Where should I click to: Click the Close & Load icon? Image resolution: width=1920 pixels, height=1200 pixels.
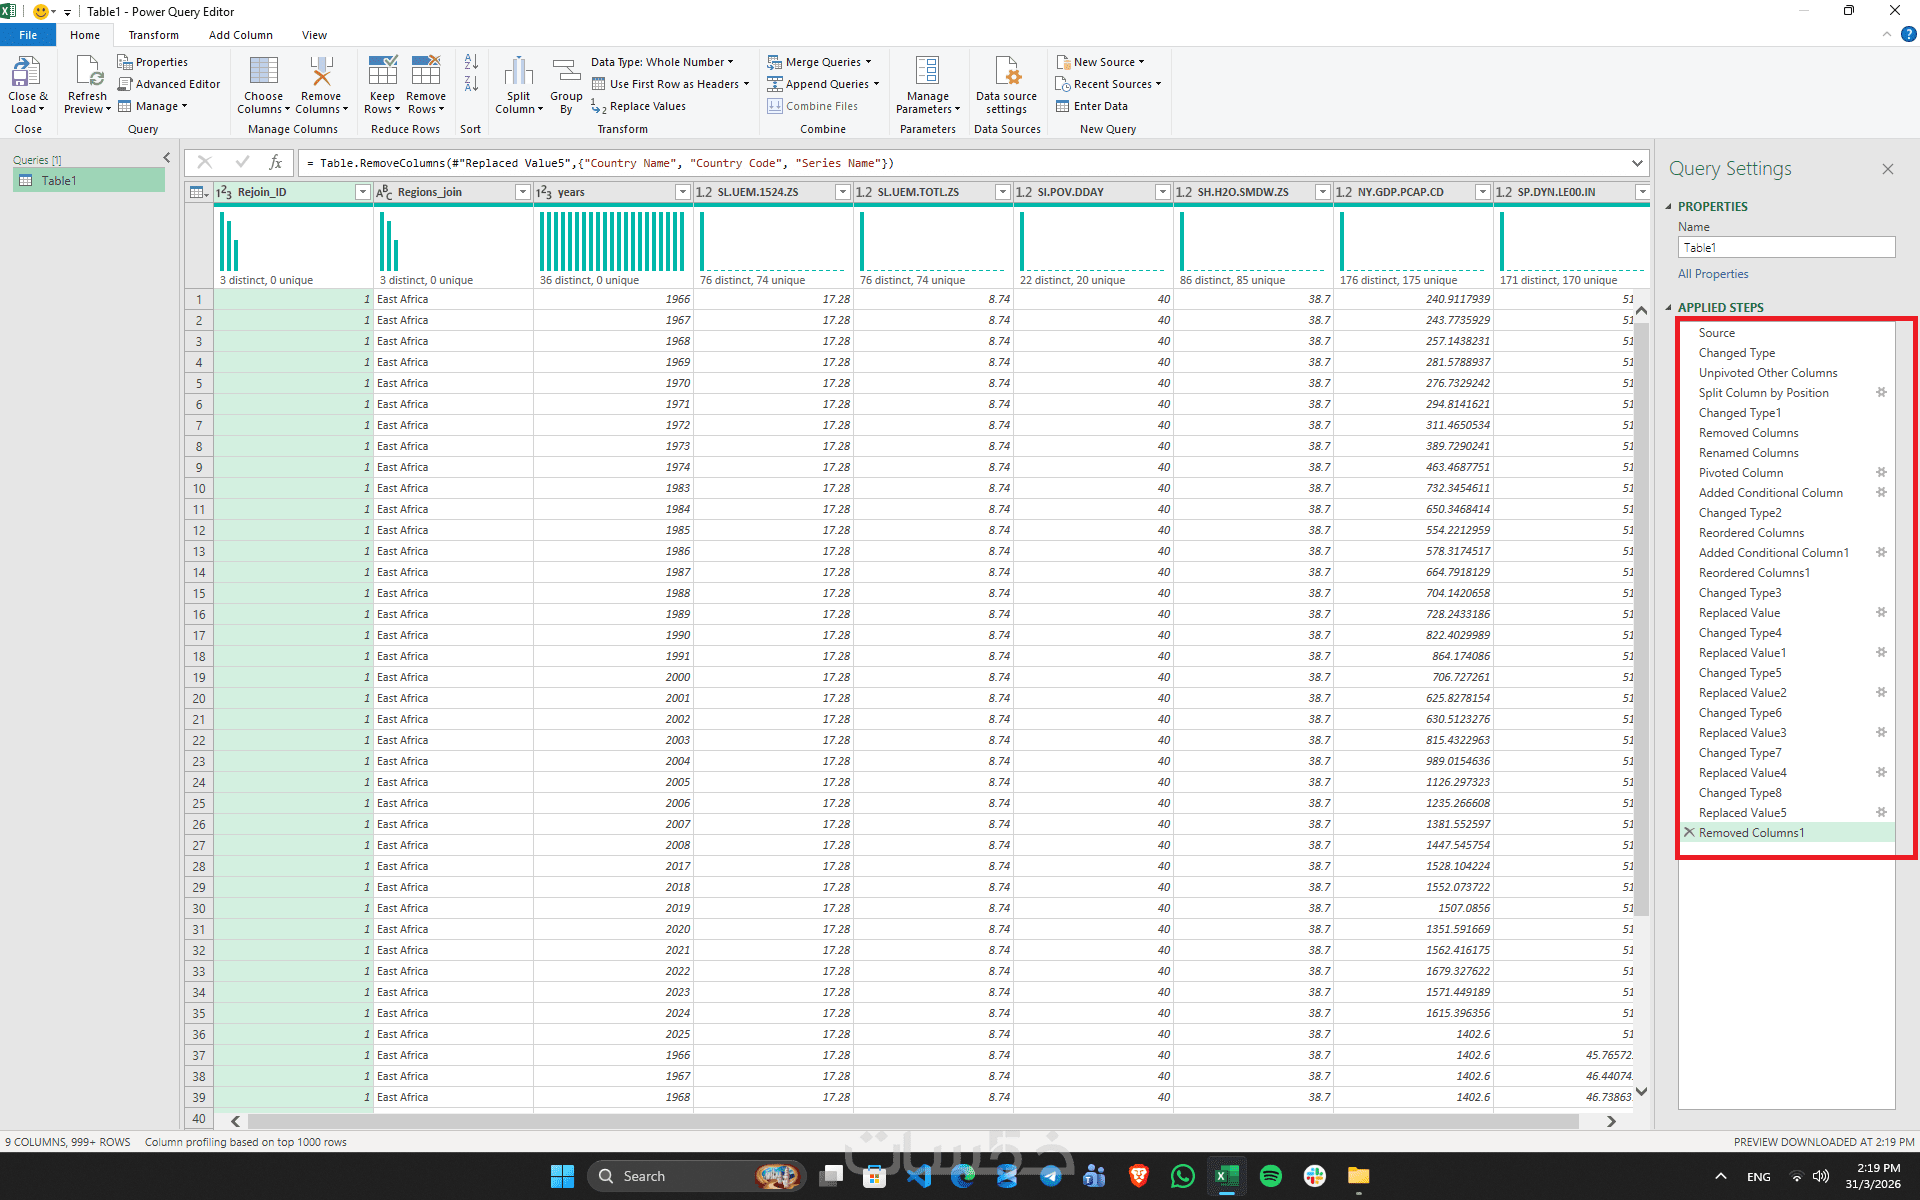pos(26,73)
